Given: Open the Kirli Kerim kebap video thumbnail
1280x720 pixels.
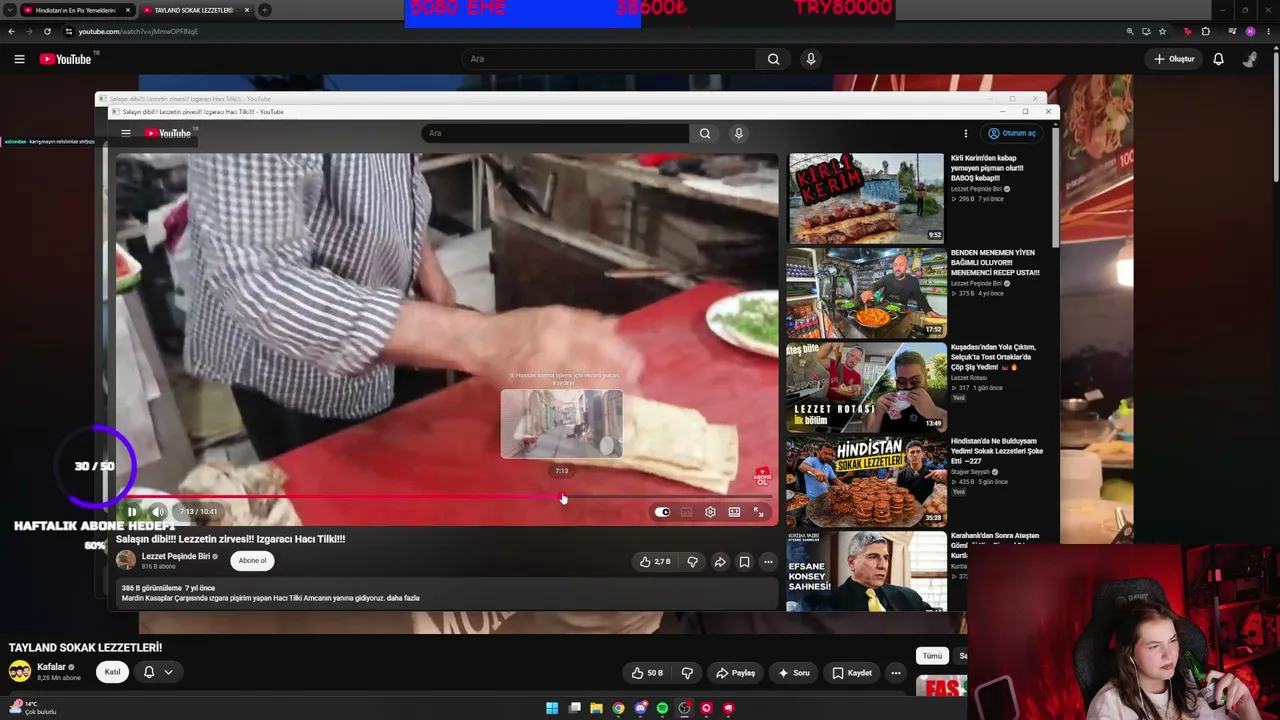Looking at the screenshot, I should [x=866, y=198].
